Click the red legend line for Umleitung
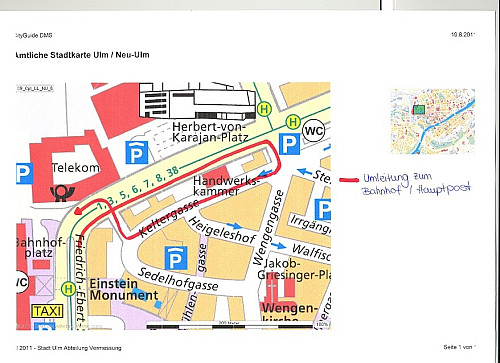Image resolution: width=500 pixels, height=363 pixels. [349, 180]
